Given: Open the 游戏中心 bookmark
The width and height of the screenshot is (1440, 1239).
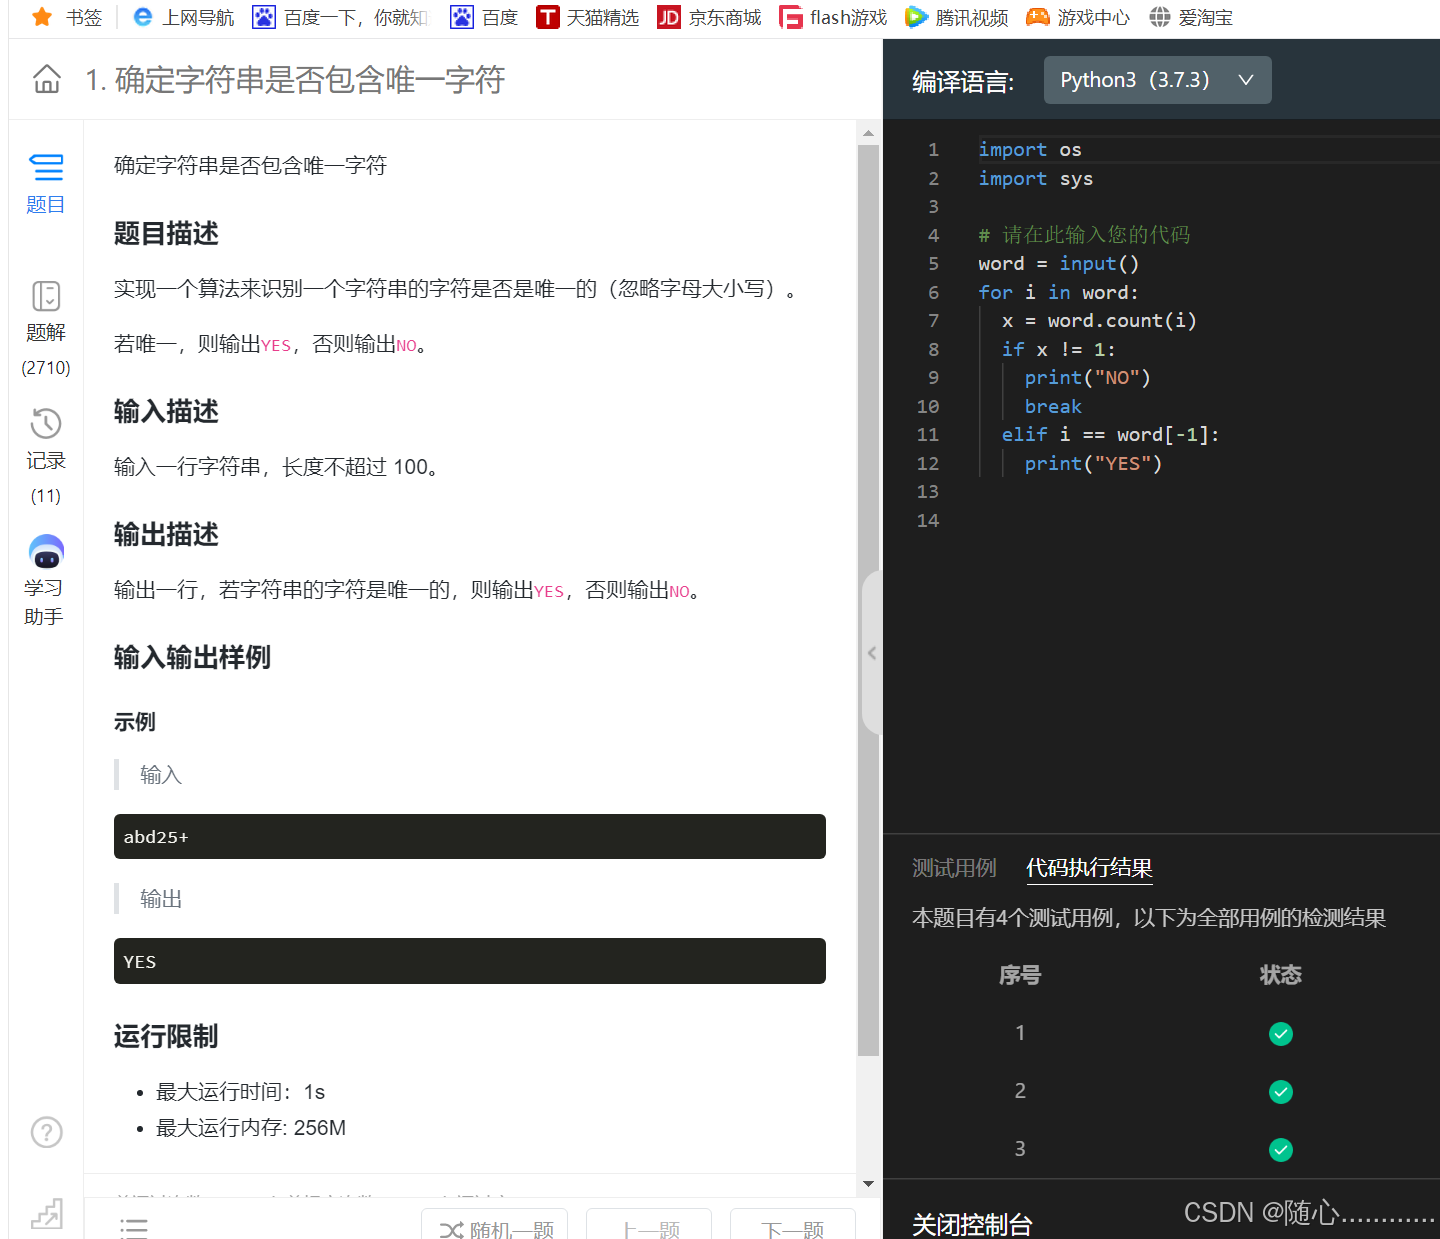Looking at the screenshot, I should pyautogui.click(x=1078, y=17).
